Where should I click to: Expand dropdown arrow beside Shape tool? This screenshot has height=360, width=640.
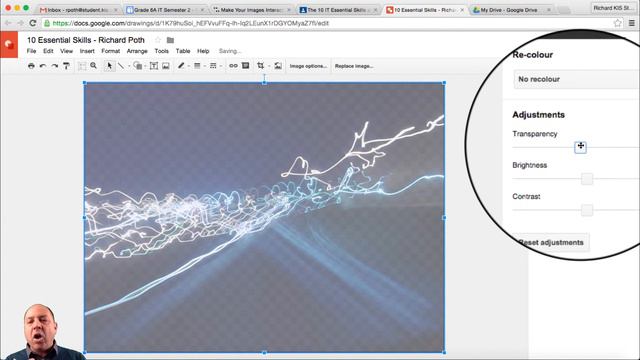[x=145, y=66]
